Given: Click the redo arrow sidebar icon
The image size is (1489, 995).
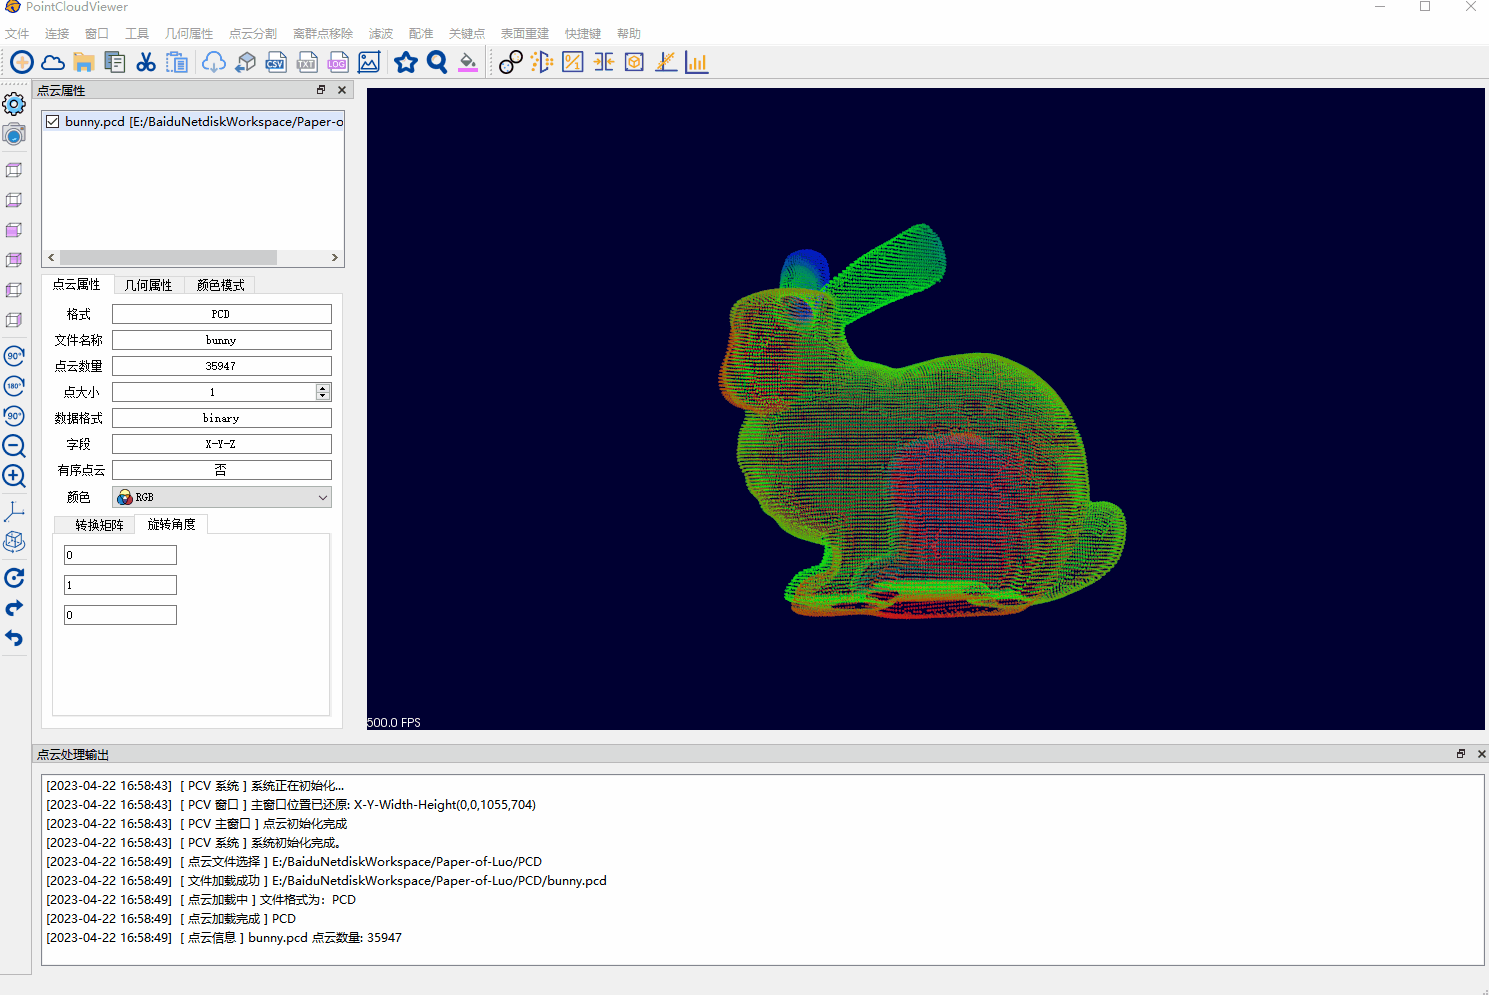Looking at the screenshot, I should (14, 608).
